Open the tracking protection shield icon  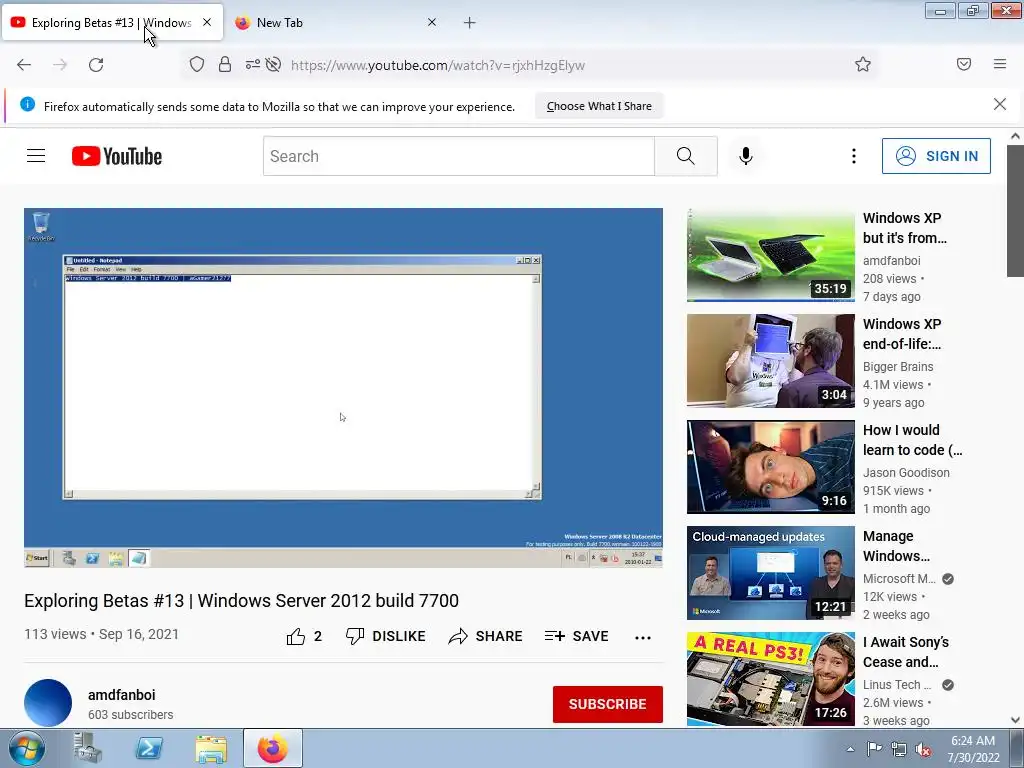point(197,64)
